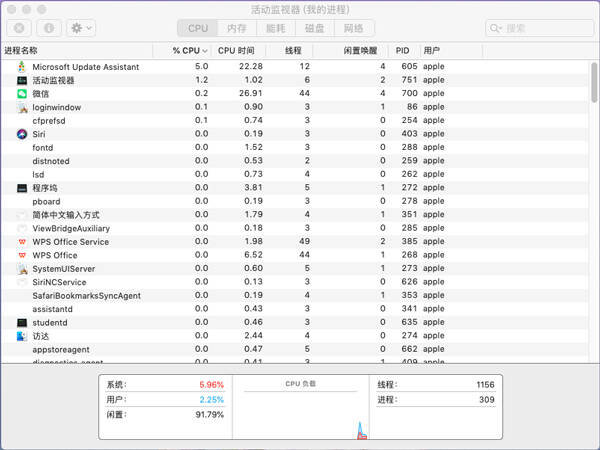Select the lsd process row
Viewport: 600px width, 450px height.
295,174
